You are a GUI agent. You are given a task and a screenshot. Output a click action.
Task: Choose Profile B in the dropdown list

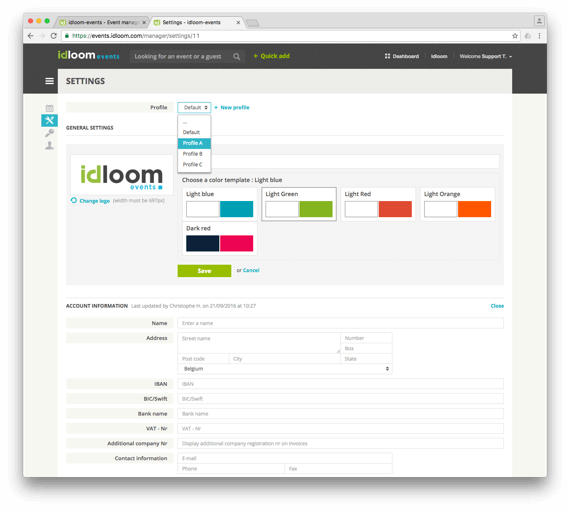[194, 154]
